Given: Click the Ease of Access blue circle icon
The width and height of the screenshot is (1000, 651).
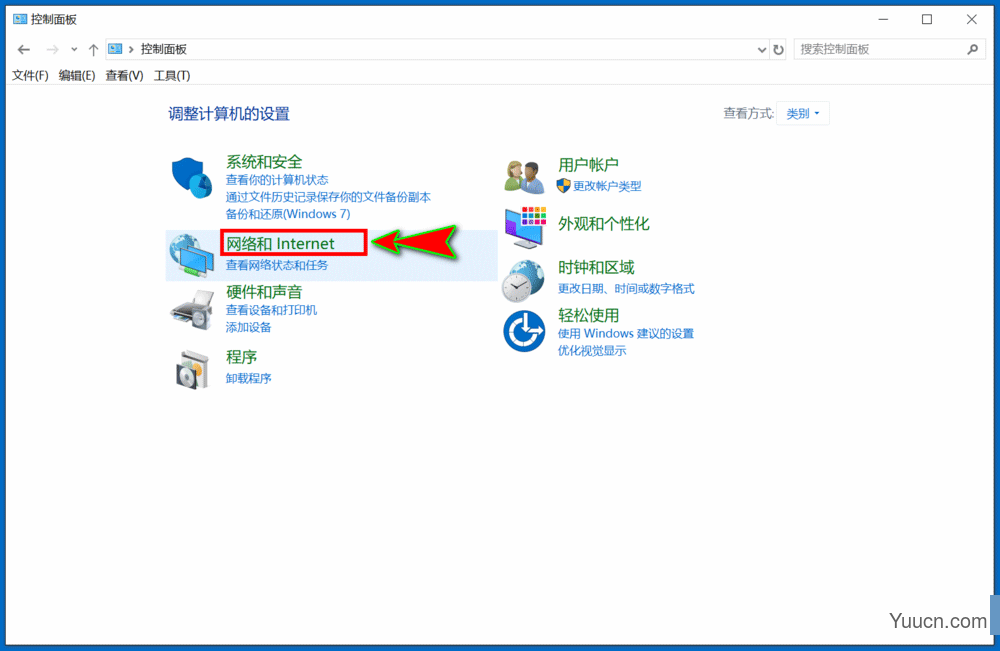Looking at the screenshot, I should click(524, 331).
